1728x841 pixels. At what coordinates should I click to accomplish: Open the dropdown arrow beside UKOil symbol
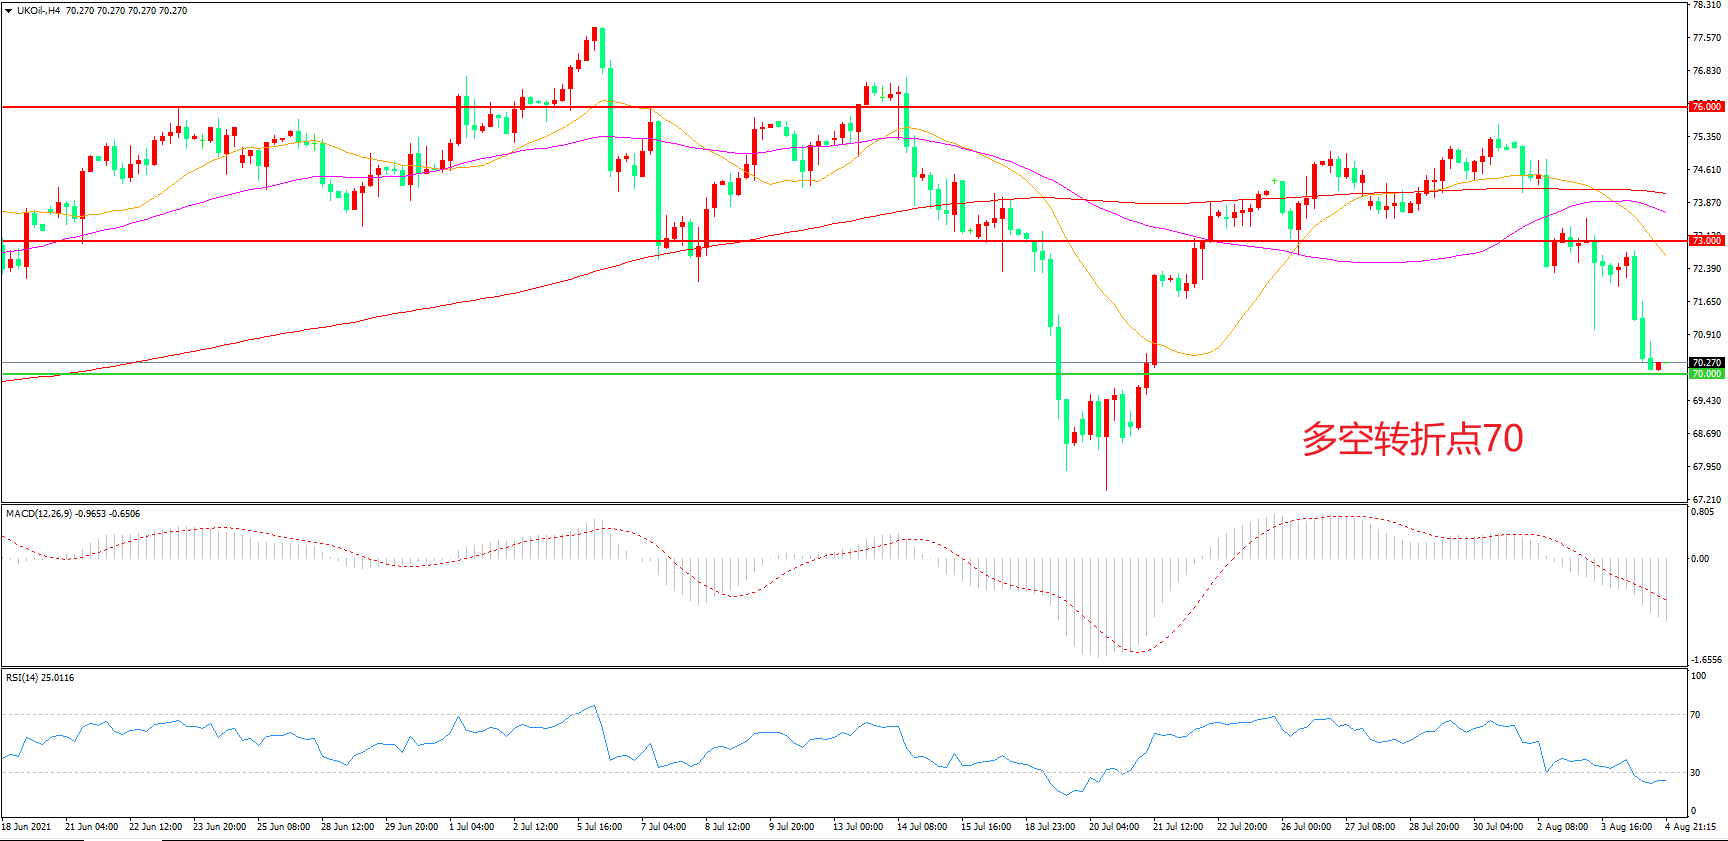click(x=9, y=11)
